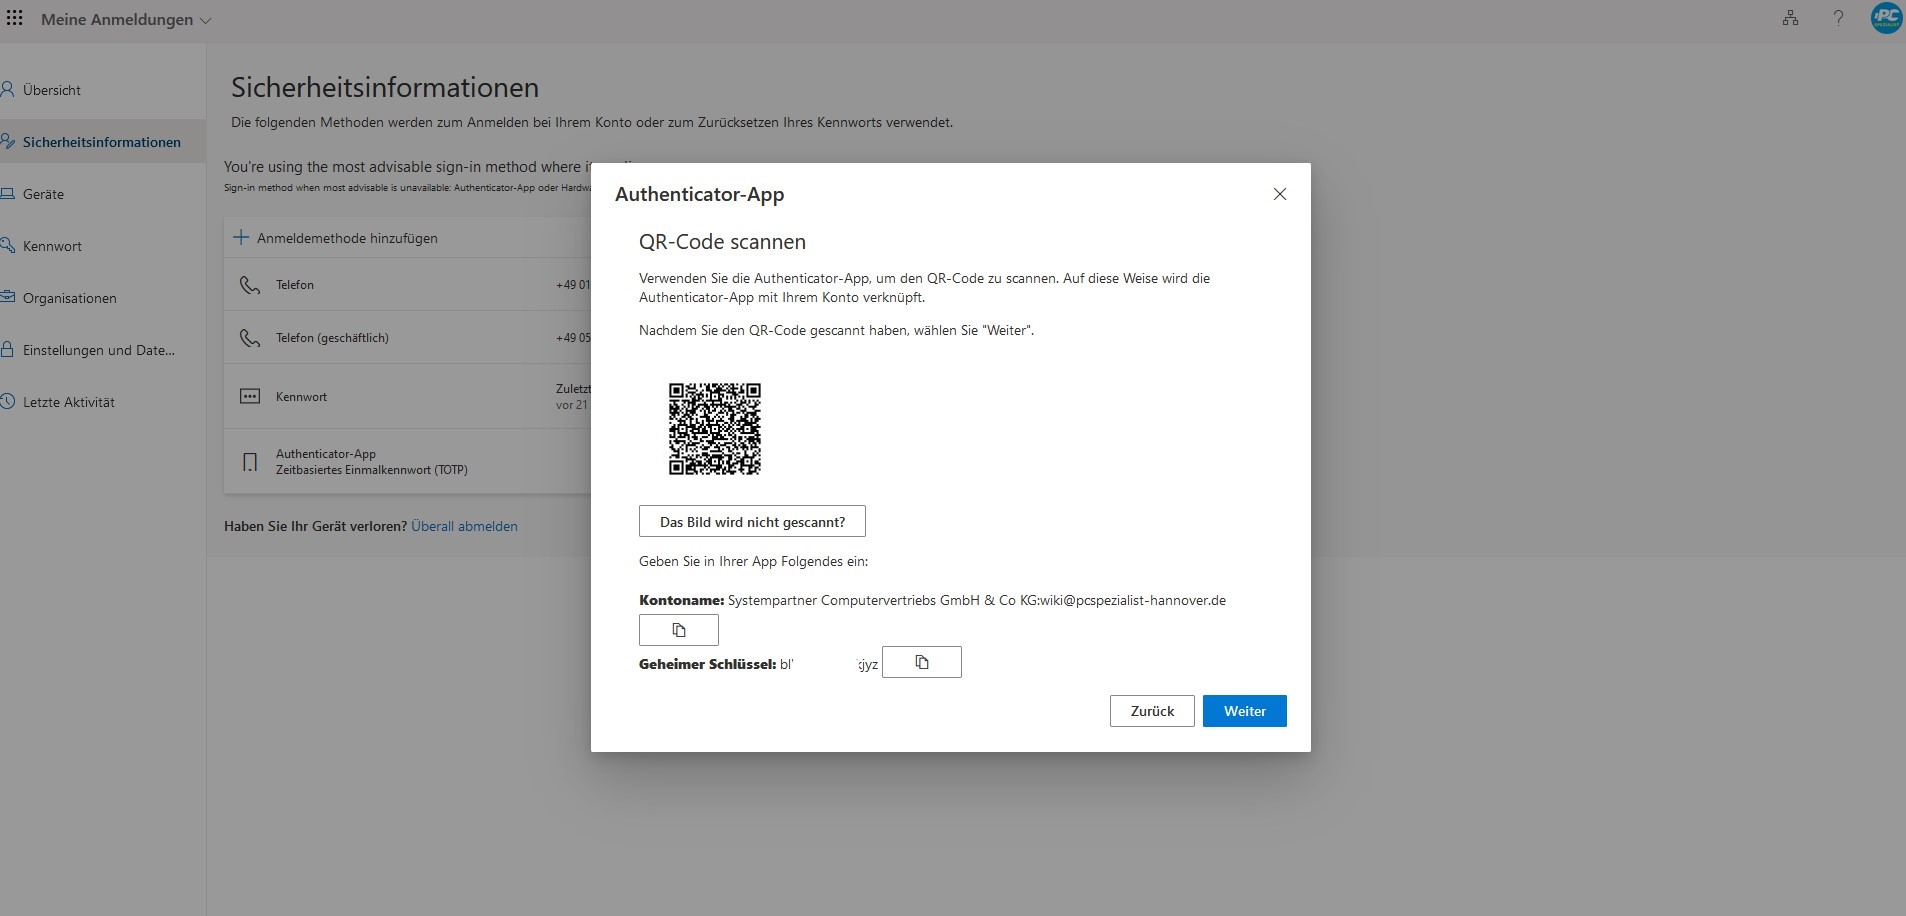This screenshot has height=916, width=1906.
Task: Click the blue Weiter button
Action: [x=1244, y=711]
